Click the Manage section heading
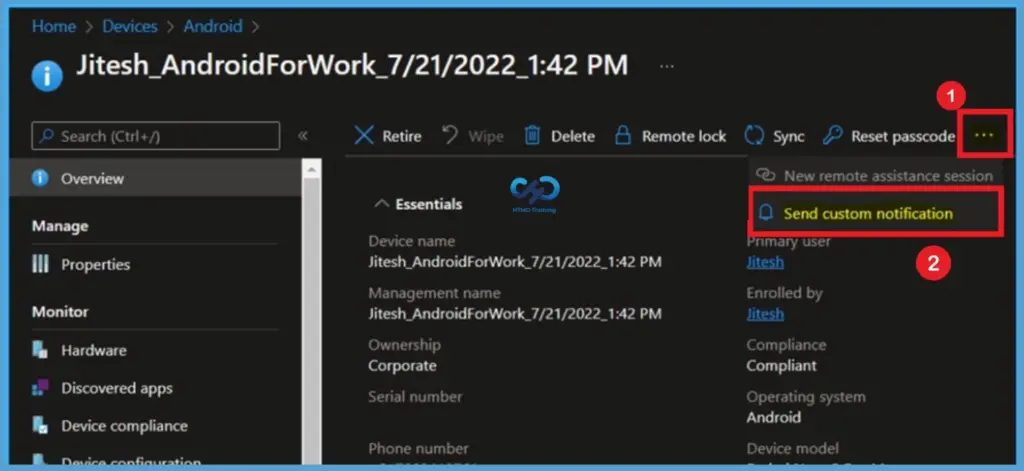Screen dimensions: 1024x471 tap(60, 226)
